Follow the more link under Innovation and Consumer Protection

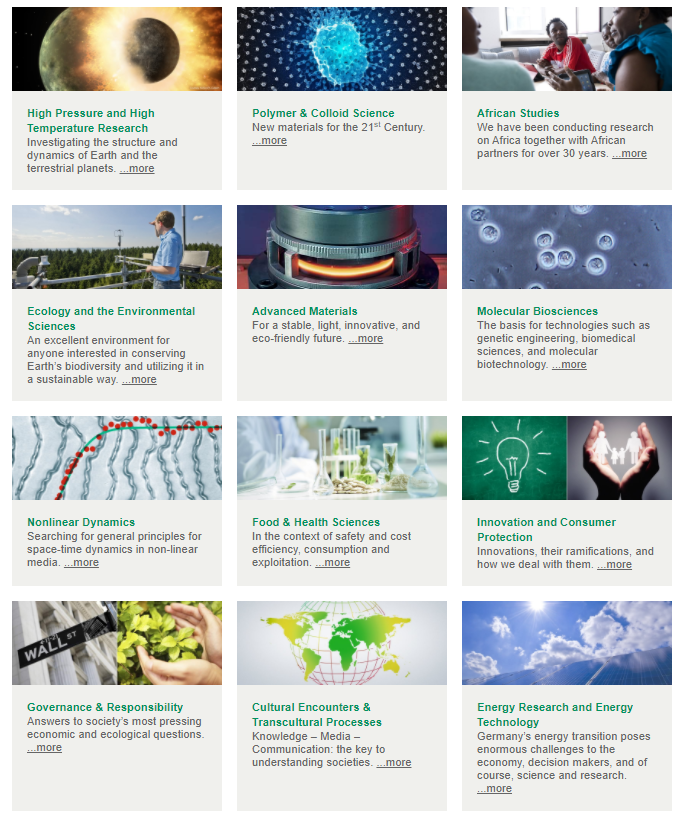(614, 564)
